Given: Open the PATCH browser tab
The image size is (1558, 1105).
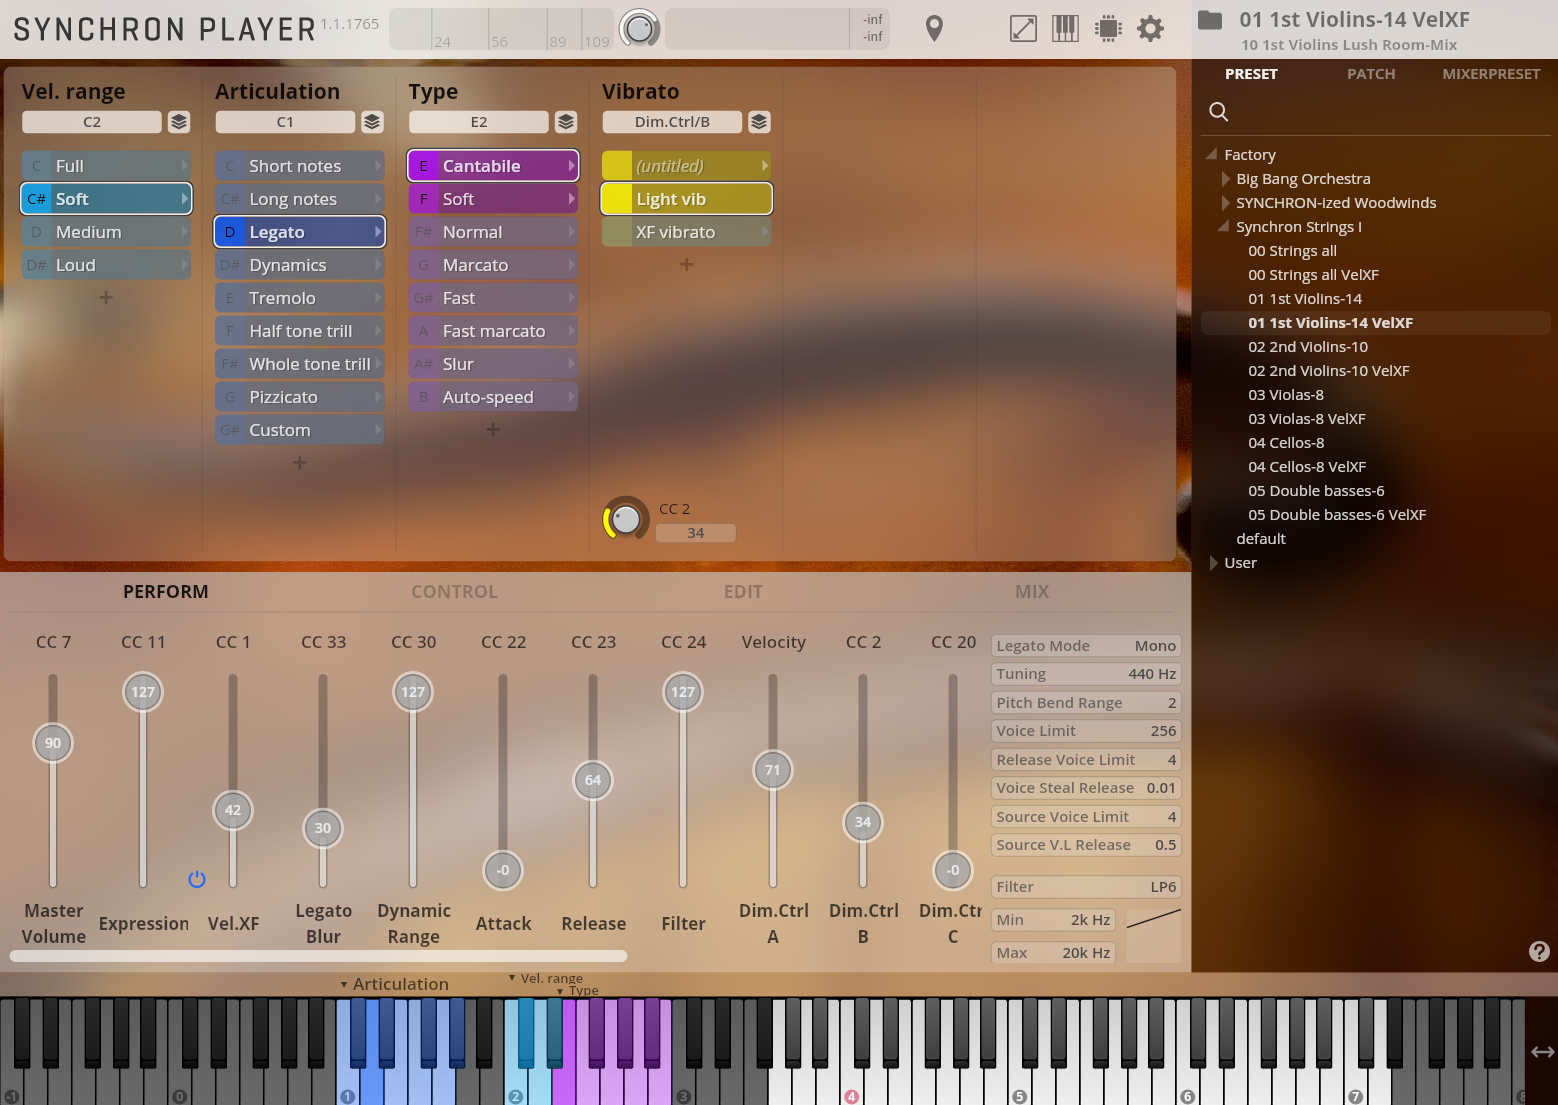Looking at the screenshot, I should pyautogui.click(x=1371, y=74).
